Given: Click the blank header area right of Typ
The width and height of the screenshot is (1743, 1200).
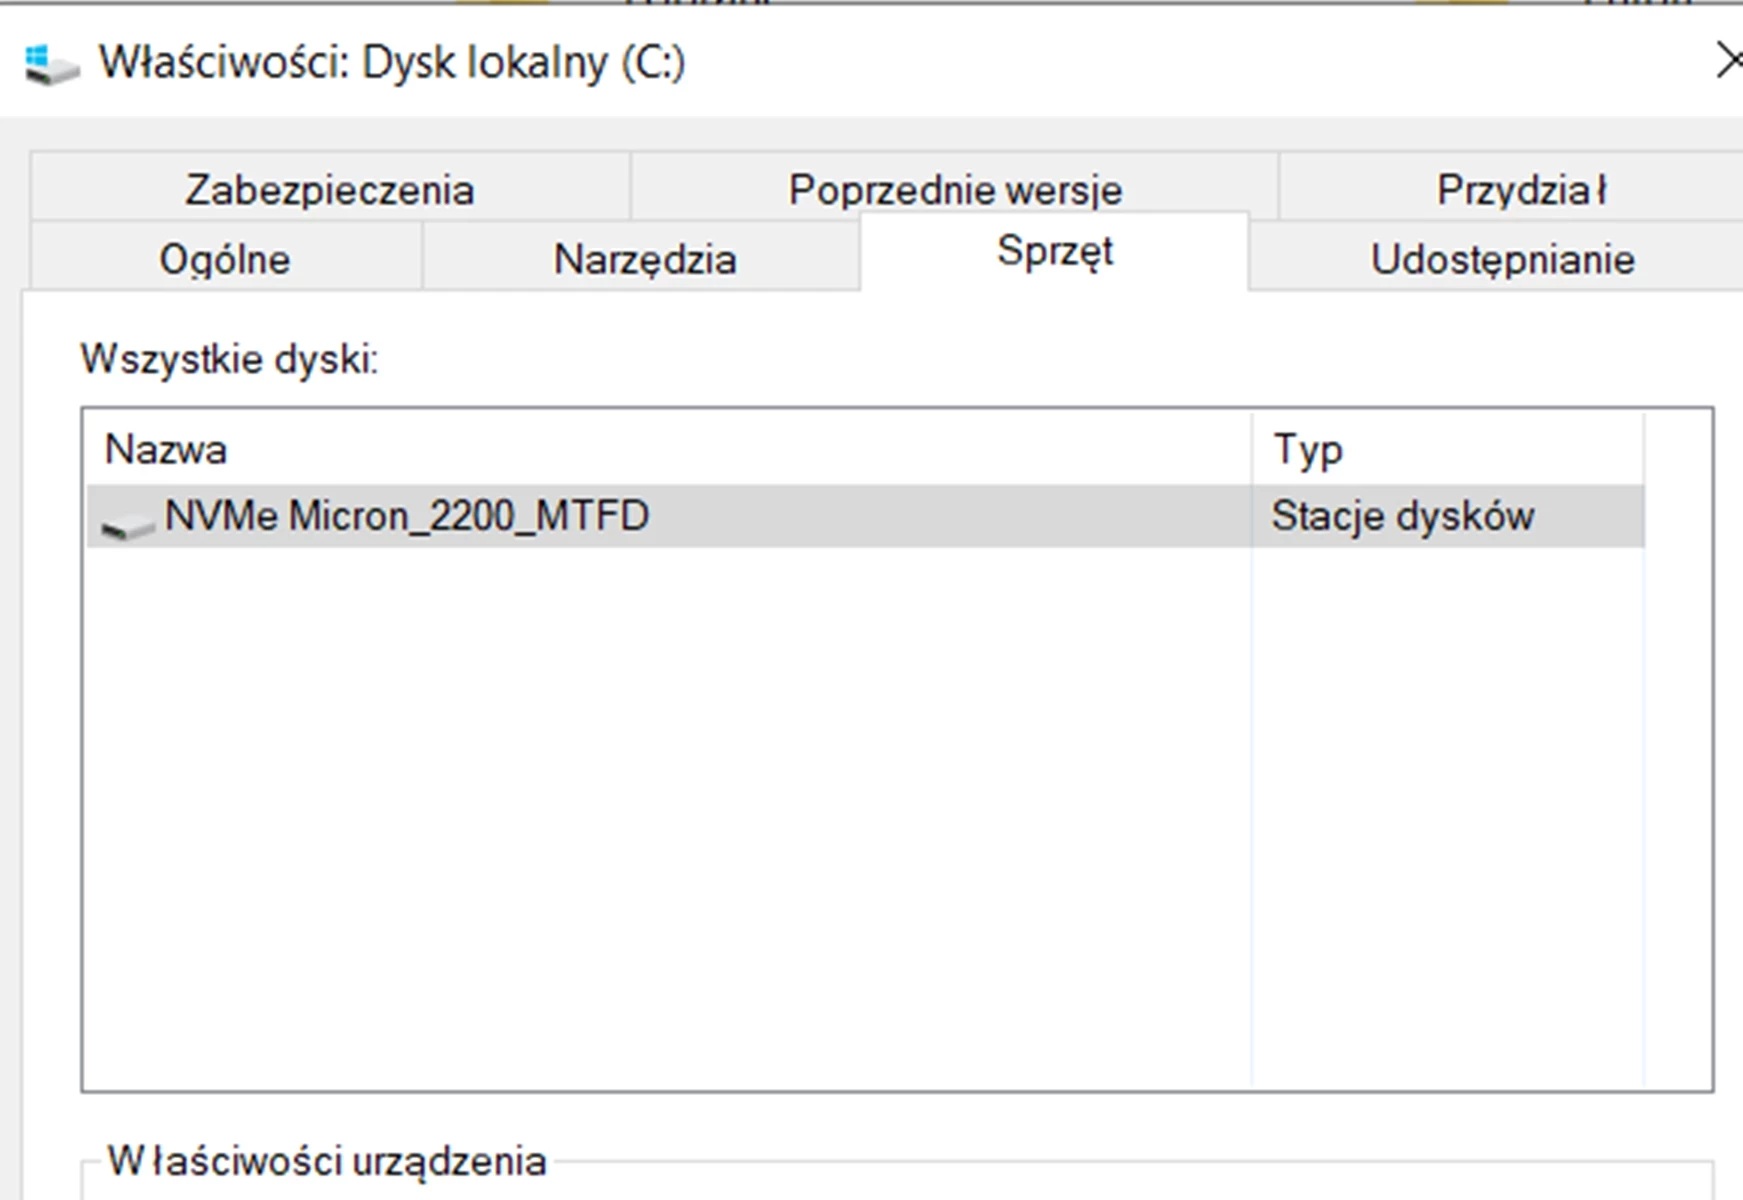Looking at the screenshot, I should [x=1677, y=450].
